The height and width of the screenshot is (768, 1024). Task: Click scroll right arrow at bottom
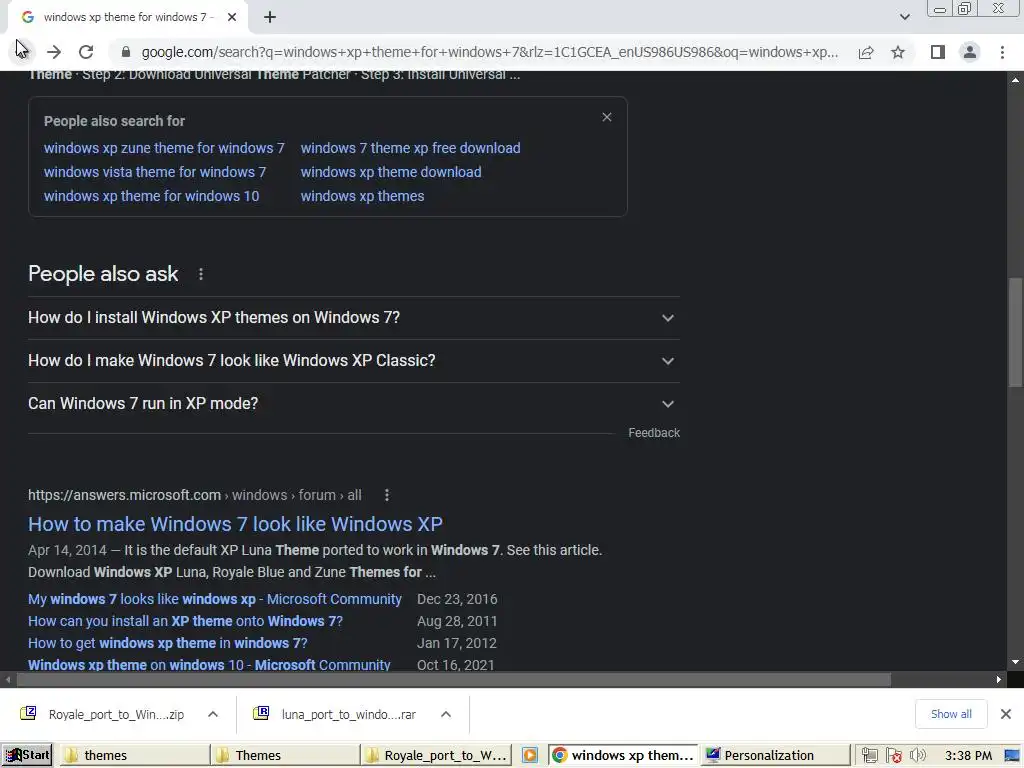(999, 680)
